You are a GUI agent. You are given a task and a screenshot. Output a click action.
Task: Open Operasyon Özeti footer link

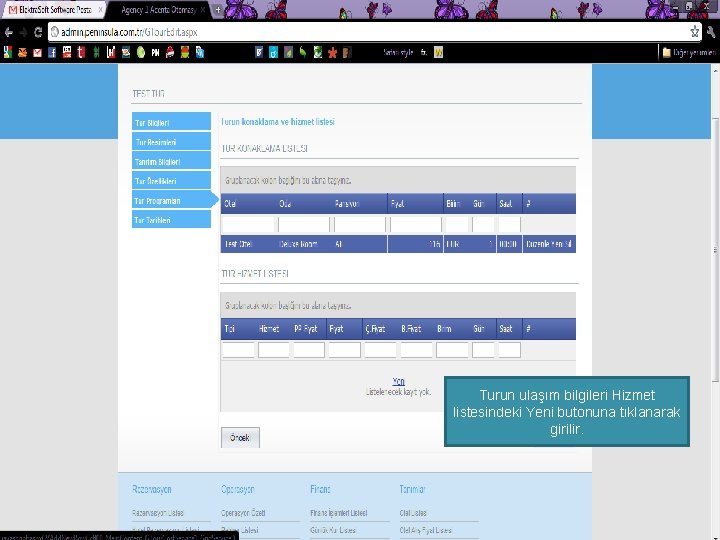(x=243, y=513)
